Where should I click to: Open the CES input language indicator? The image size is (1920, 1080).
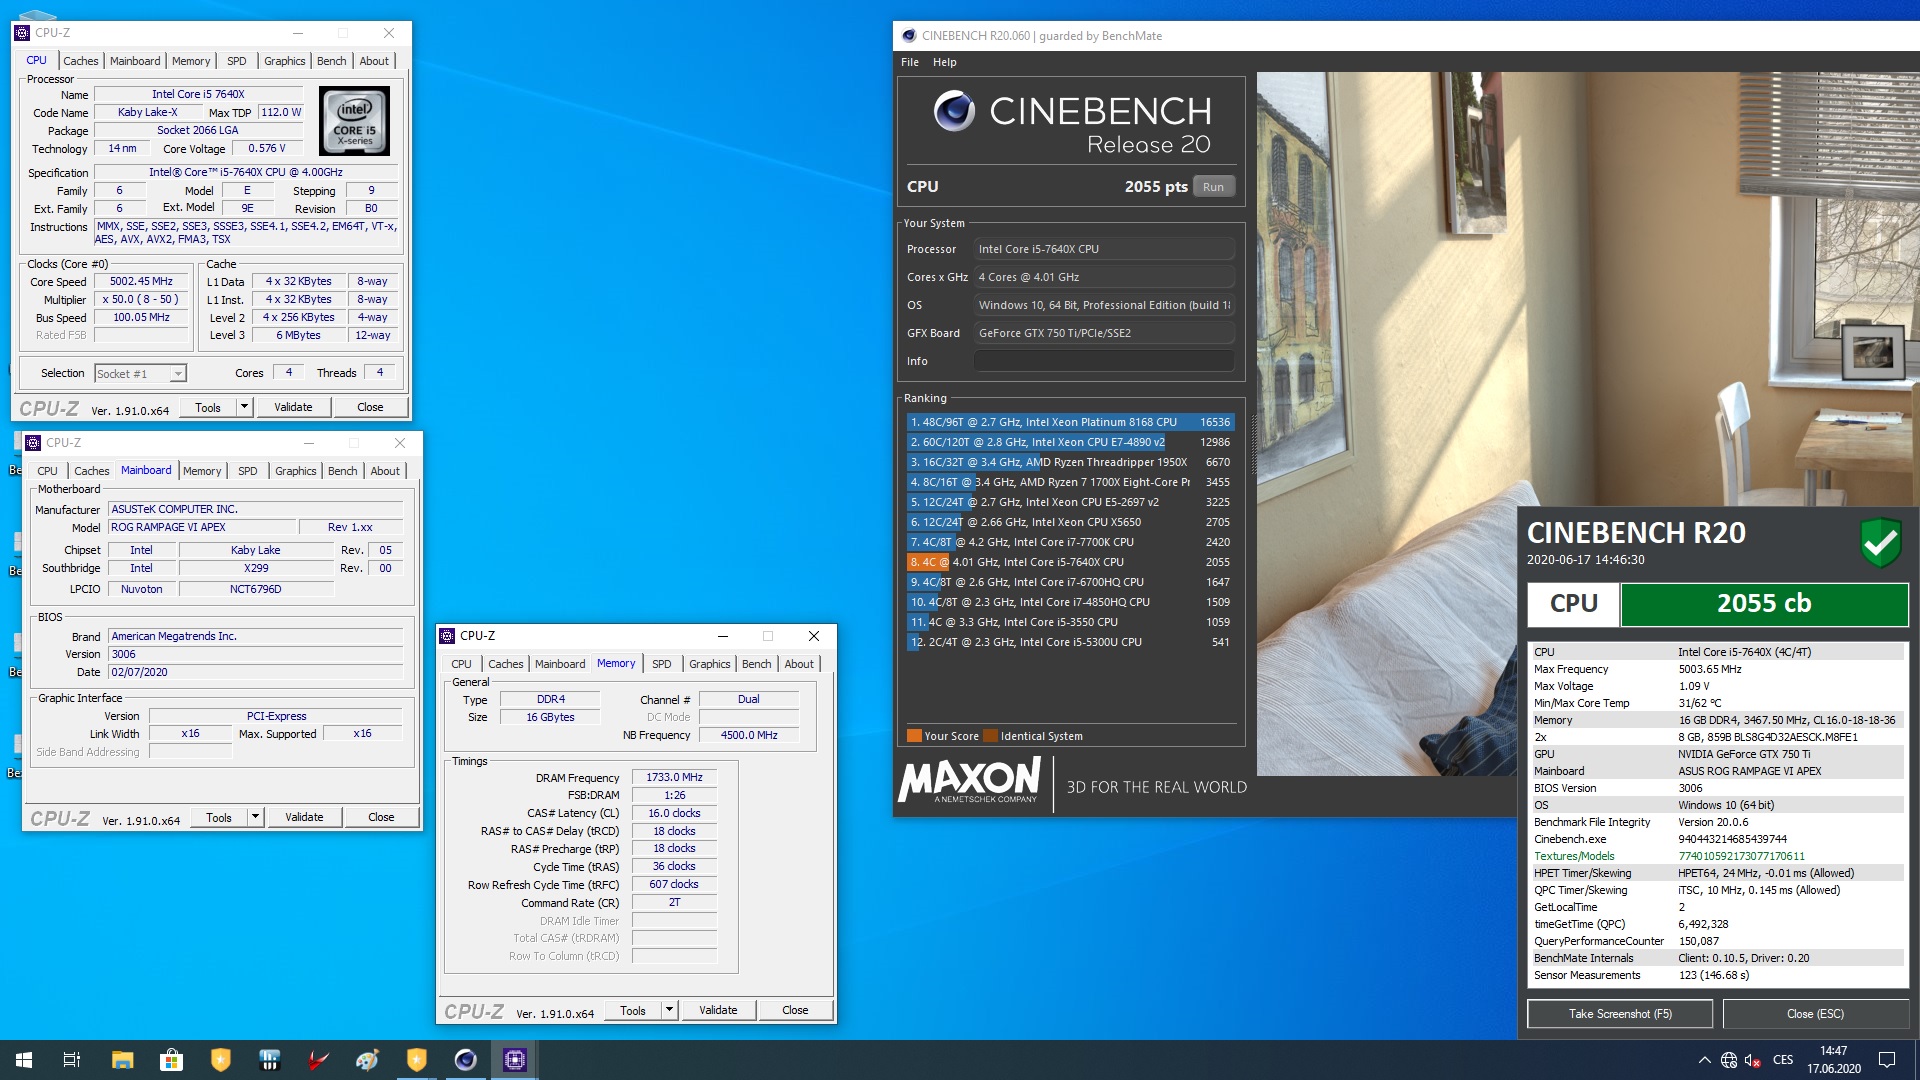pos(1783,1060)
